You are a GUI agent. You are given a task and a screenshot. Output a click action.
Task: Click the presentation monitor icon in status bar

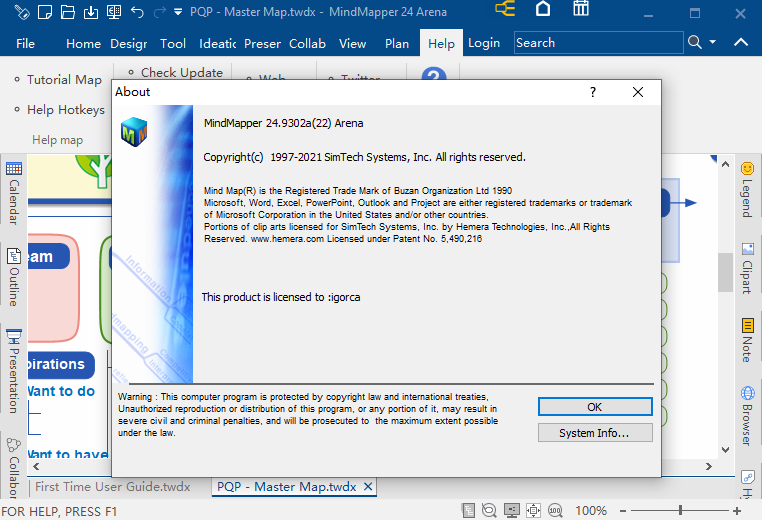[x=512, y=510]
